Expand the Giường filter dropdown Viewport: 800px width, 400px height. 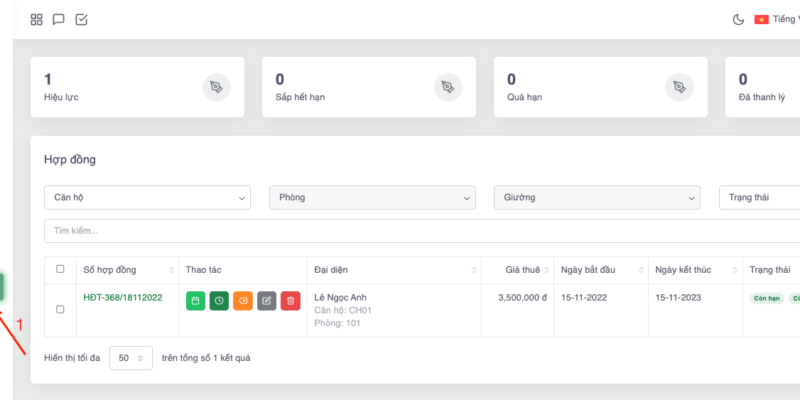597,198
